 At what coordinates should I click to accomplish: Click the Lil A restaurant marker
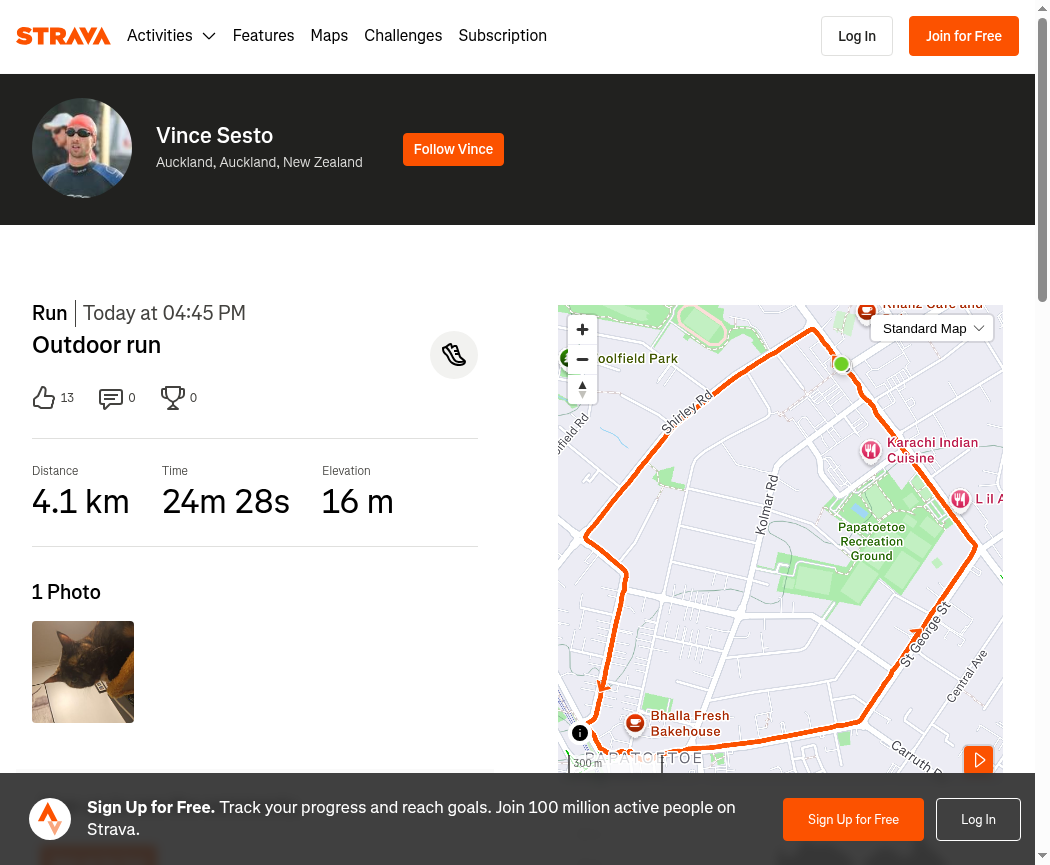pos(960,499)
